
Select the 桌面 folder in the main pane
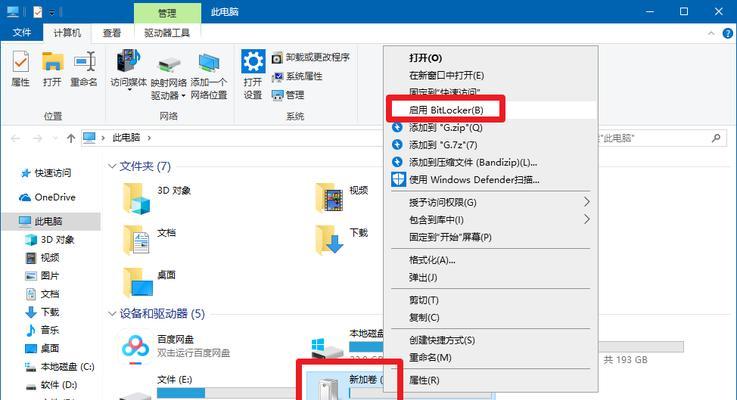click(149, 282)
